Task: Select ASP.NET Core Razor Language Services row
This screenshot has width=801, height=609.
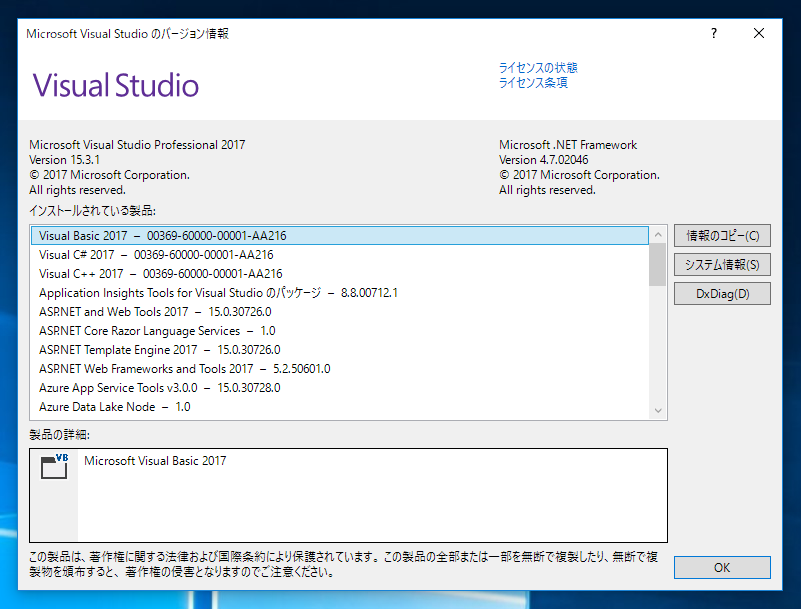Action: point(340,331)
